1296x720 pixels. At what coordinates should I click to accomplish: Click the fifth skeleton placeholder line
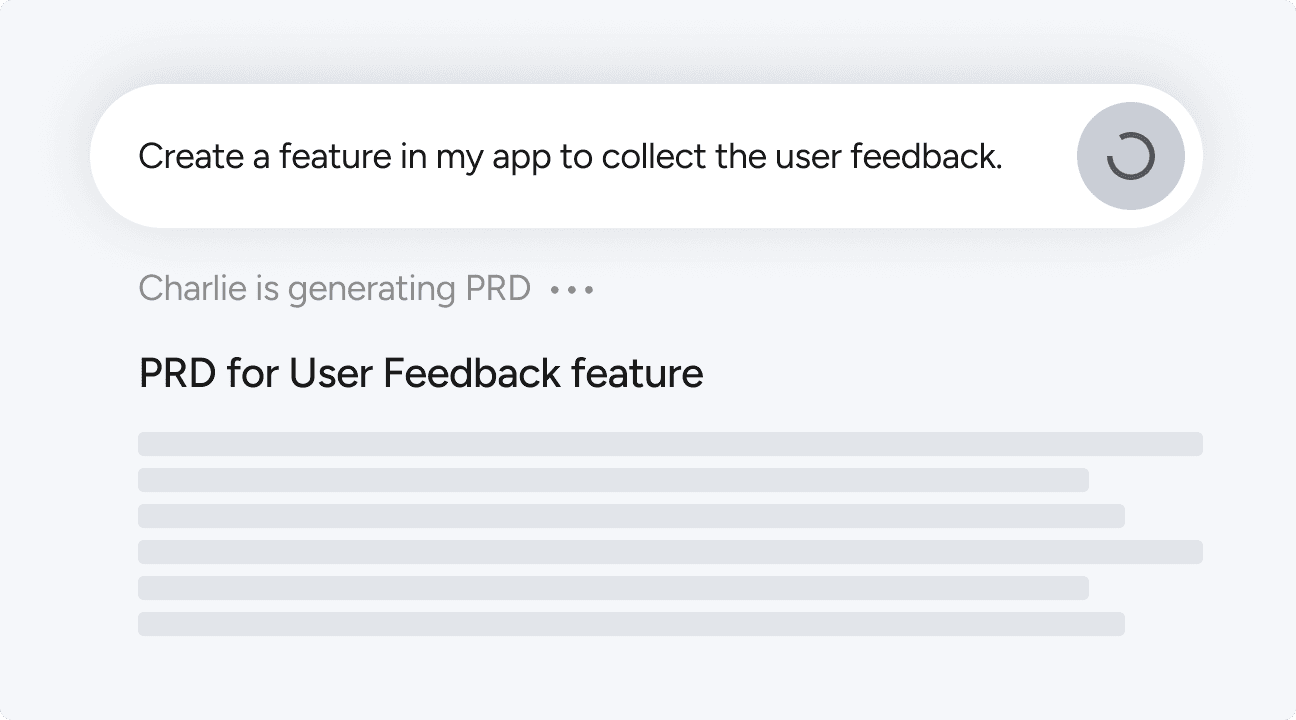613,588
